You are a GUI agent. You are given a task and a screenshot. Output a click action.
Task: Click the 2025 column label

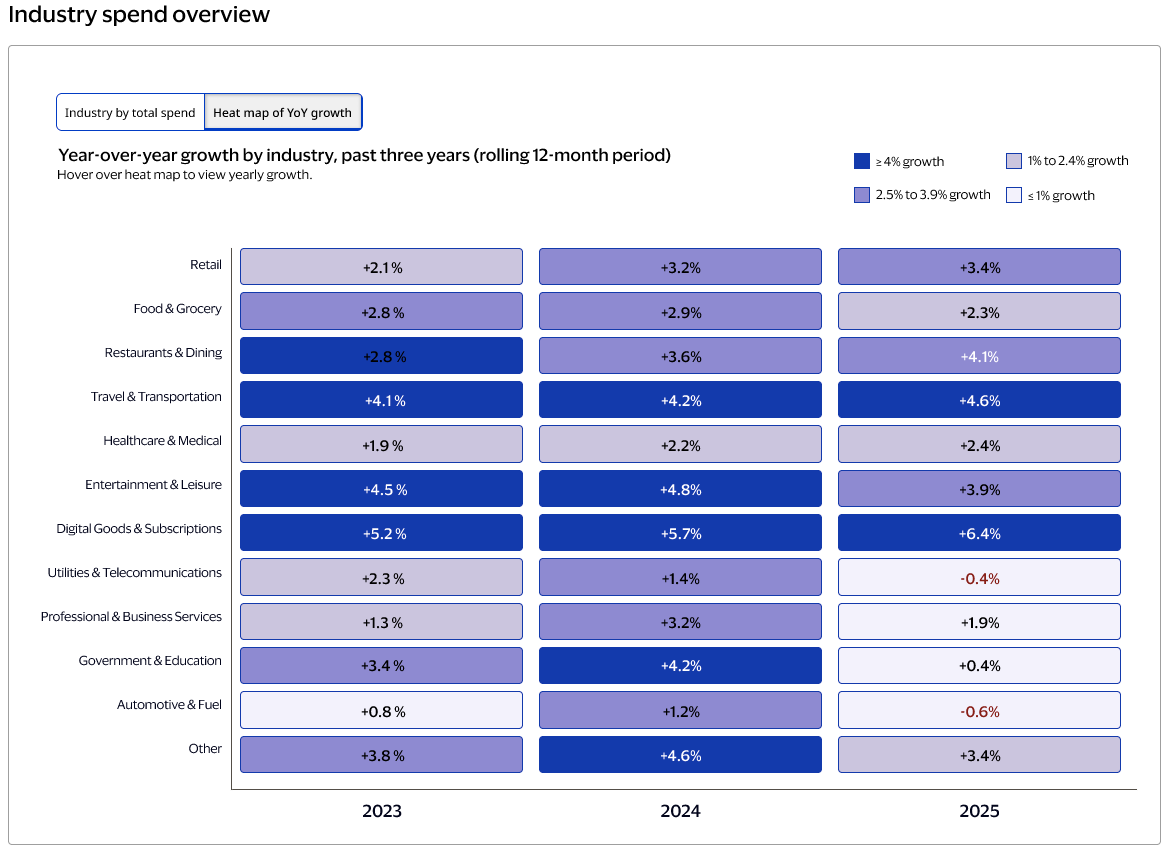click(x=979, y=811)
